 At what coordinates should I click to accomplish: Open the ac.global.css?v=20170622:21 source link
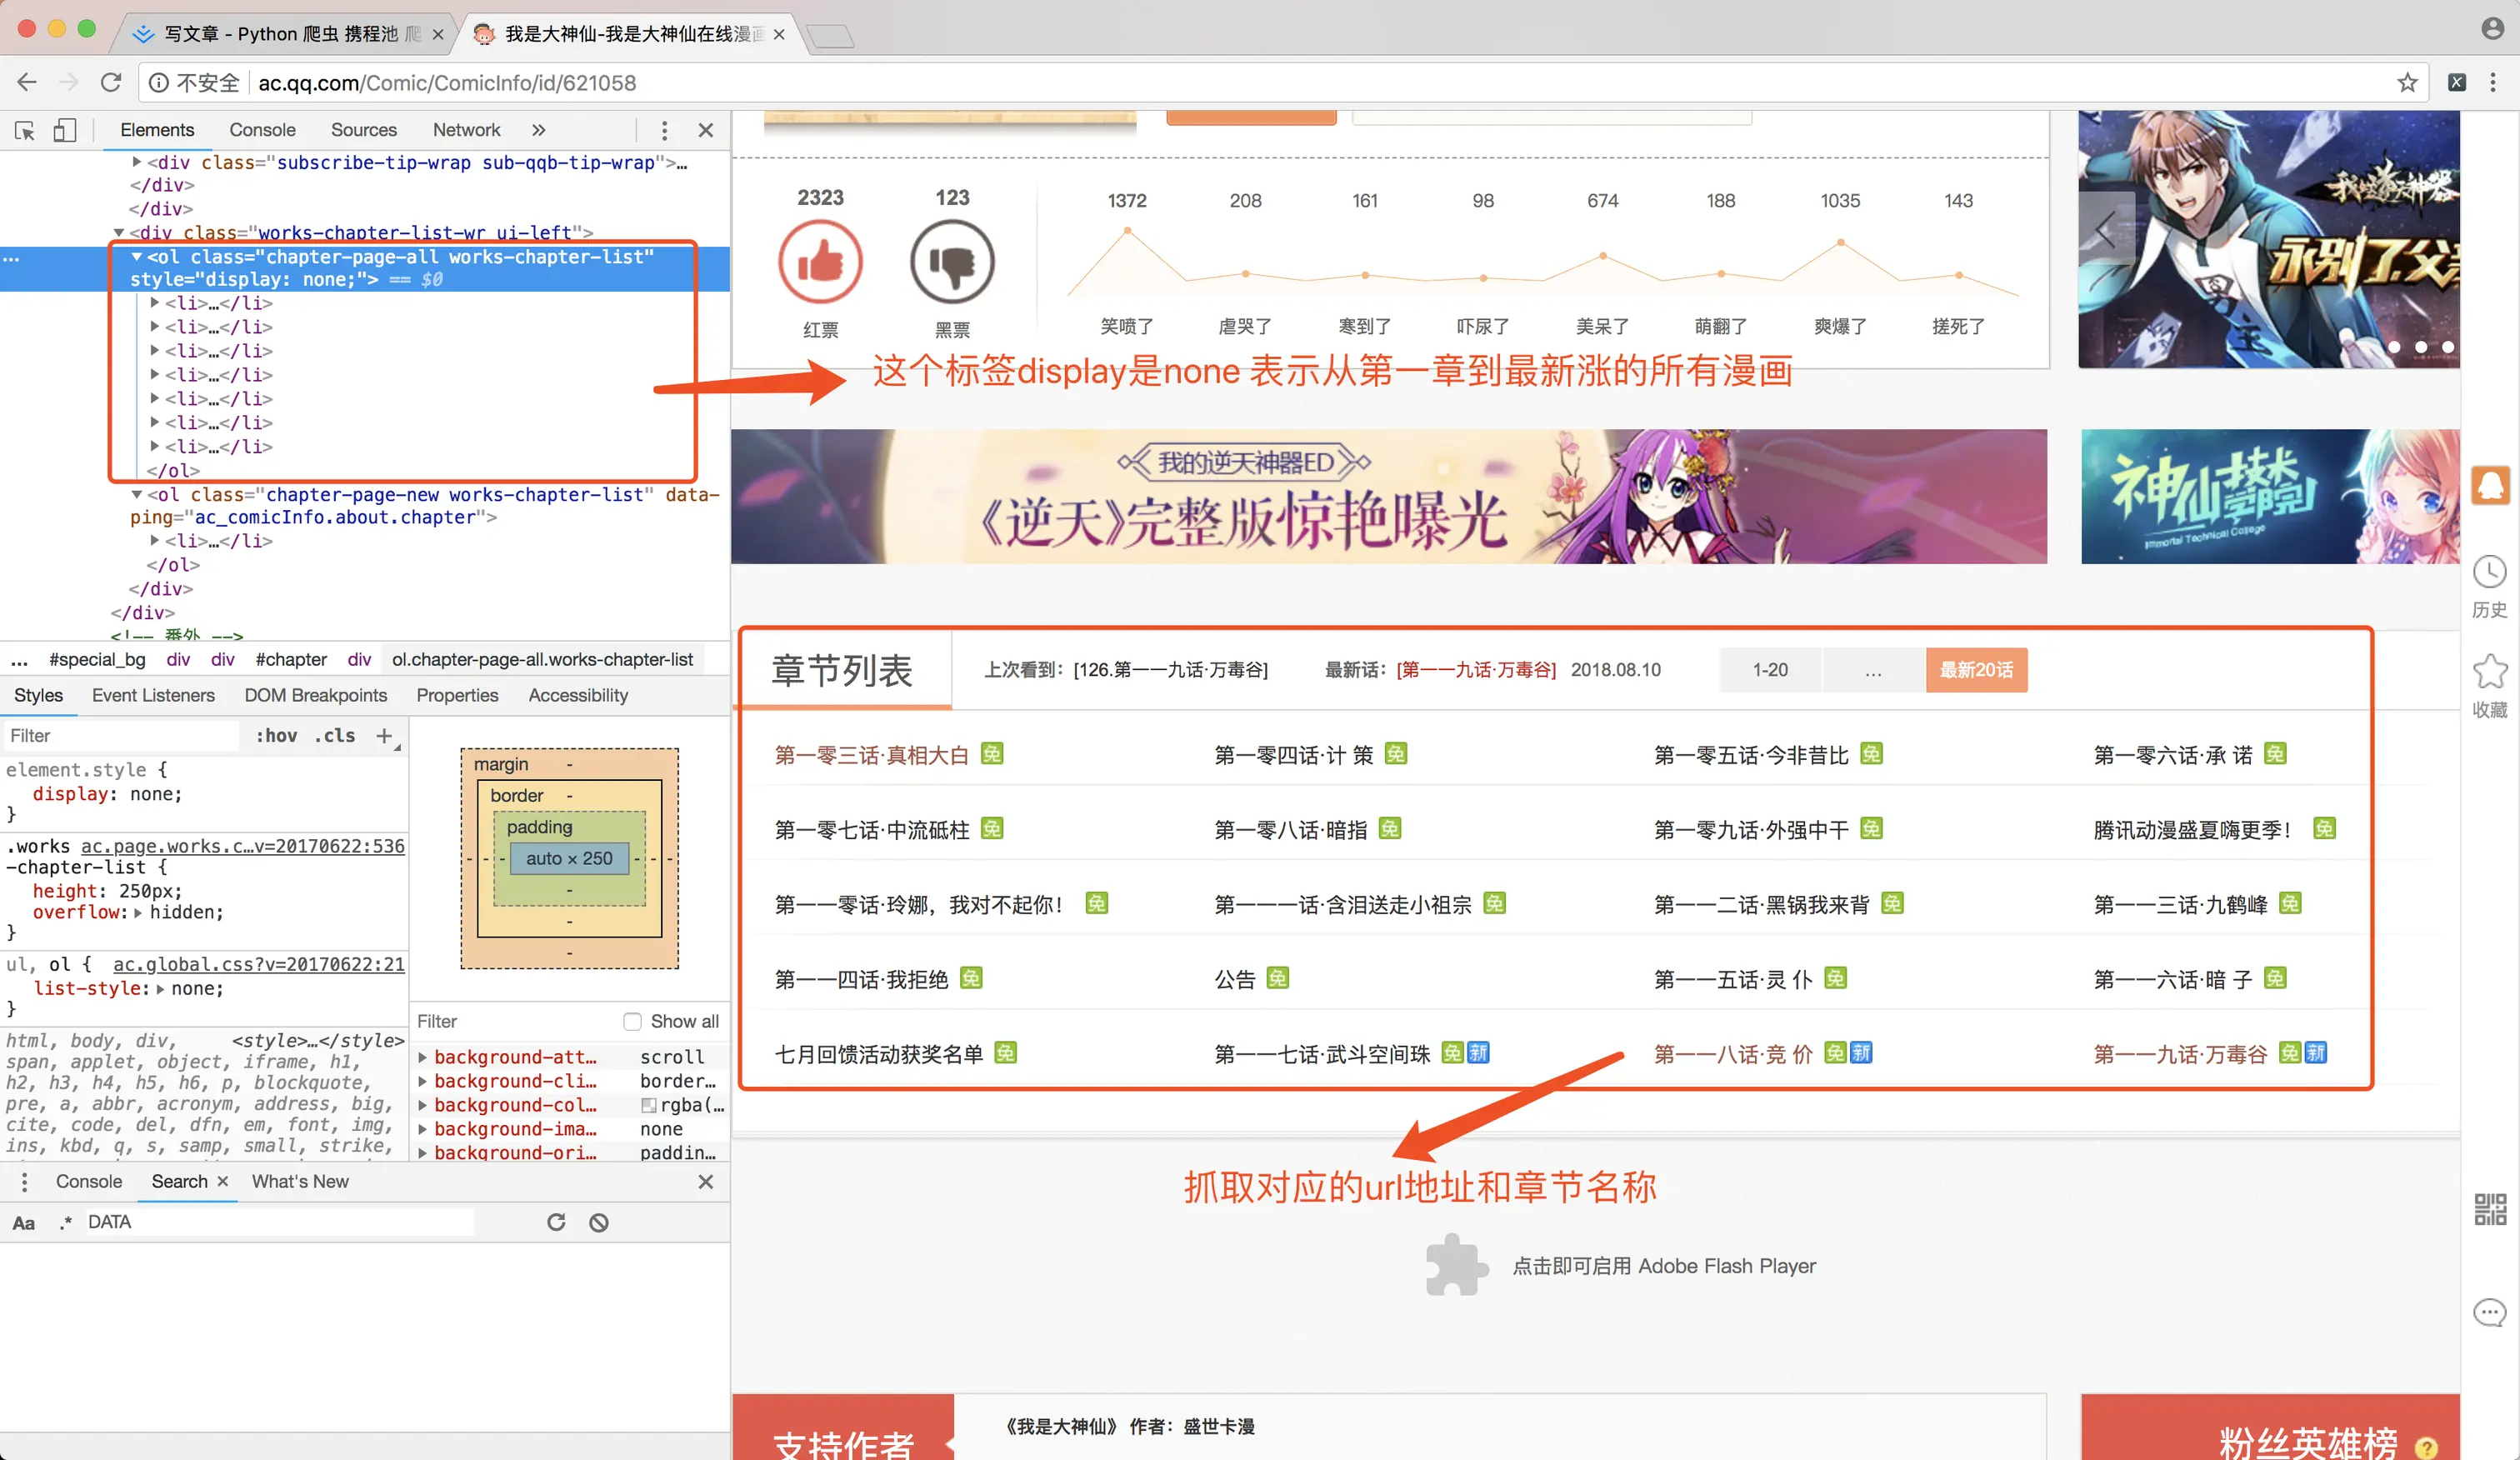tap(259, 964)
